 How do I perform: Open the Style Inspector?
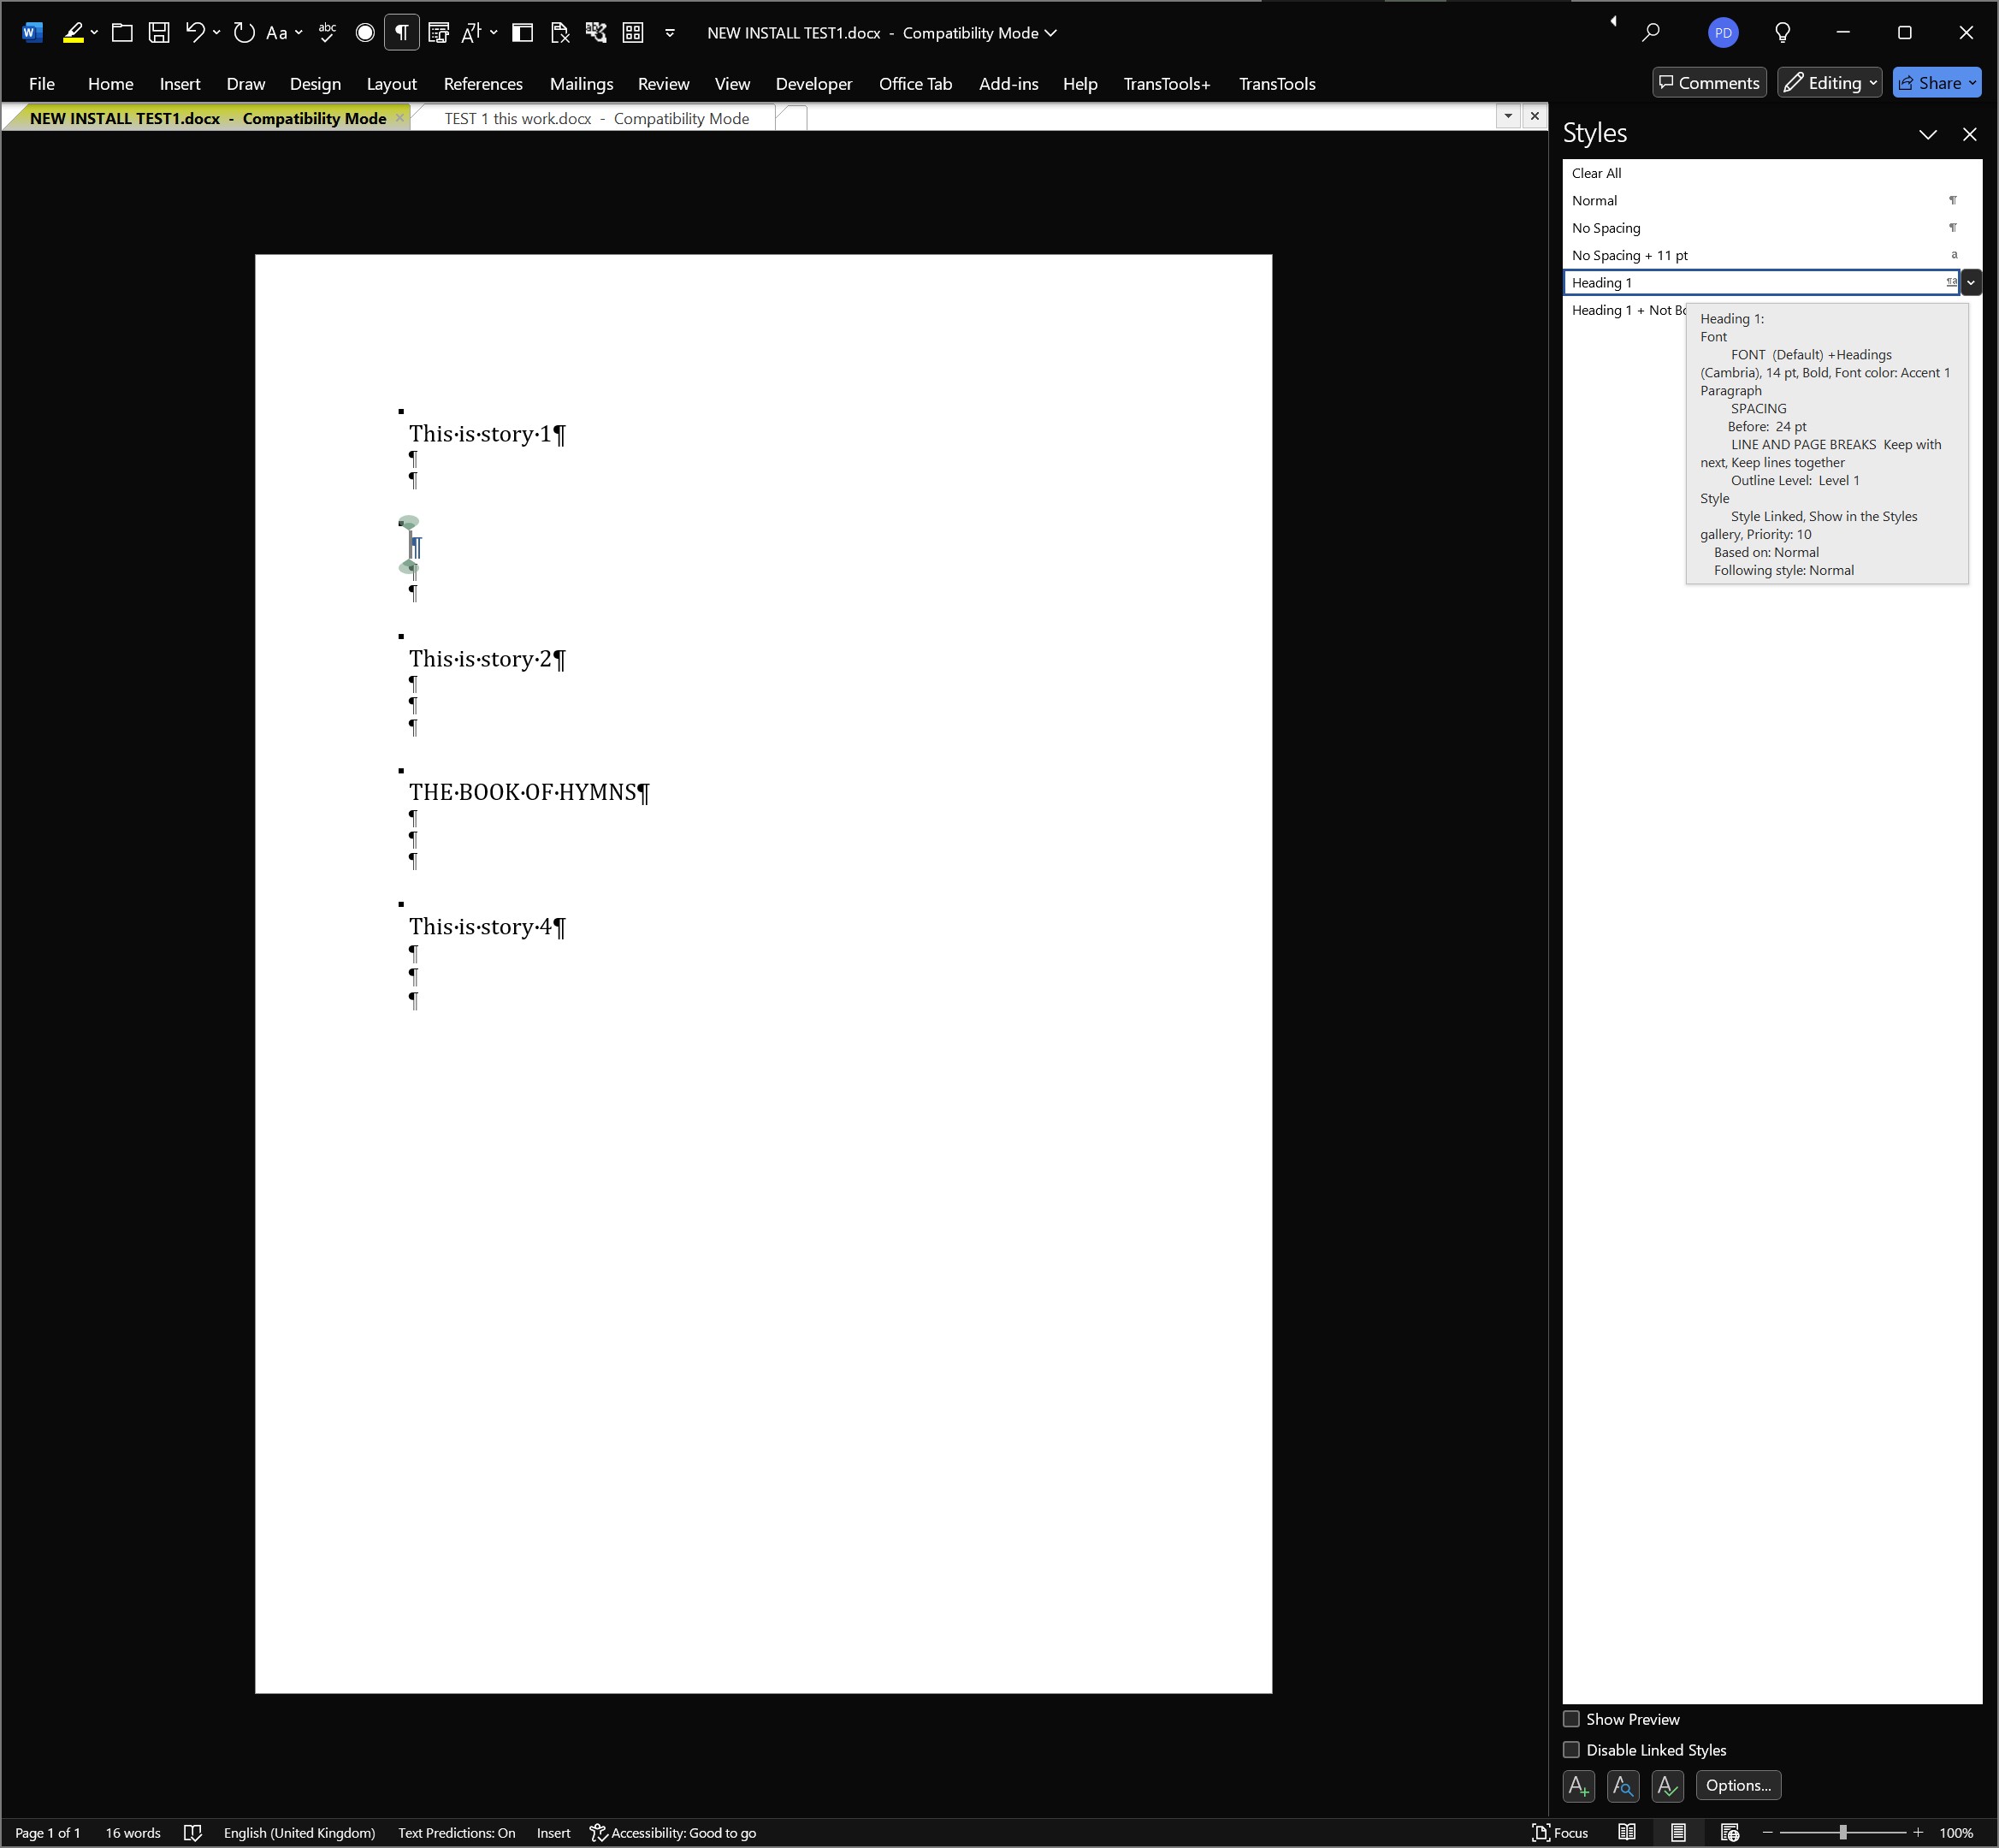point(1622,1786)
